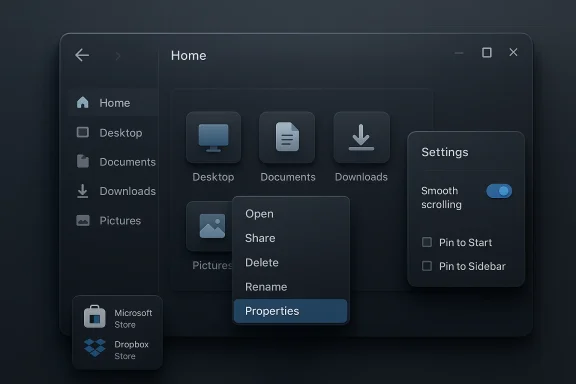Choose Rename from the context menu
The width and height of the screenshot is (576, 384).
291,287
